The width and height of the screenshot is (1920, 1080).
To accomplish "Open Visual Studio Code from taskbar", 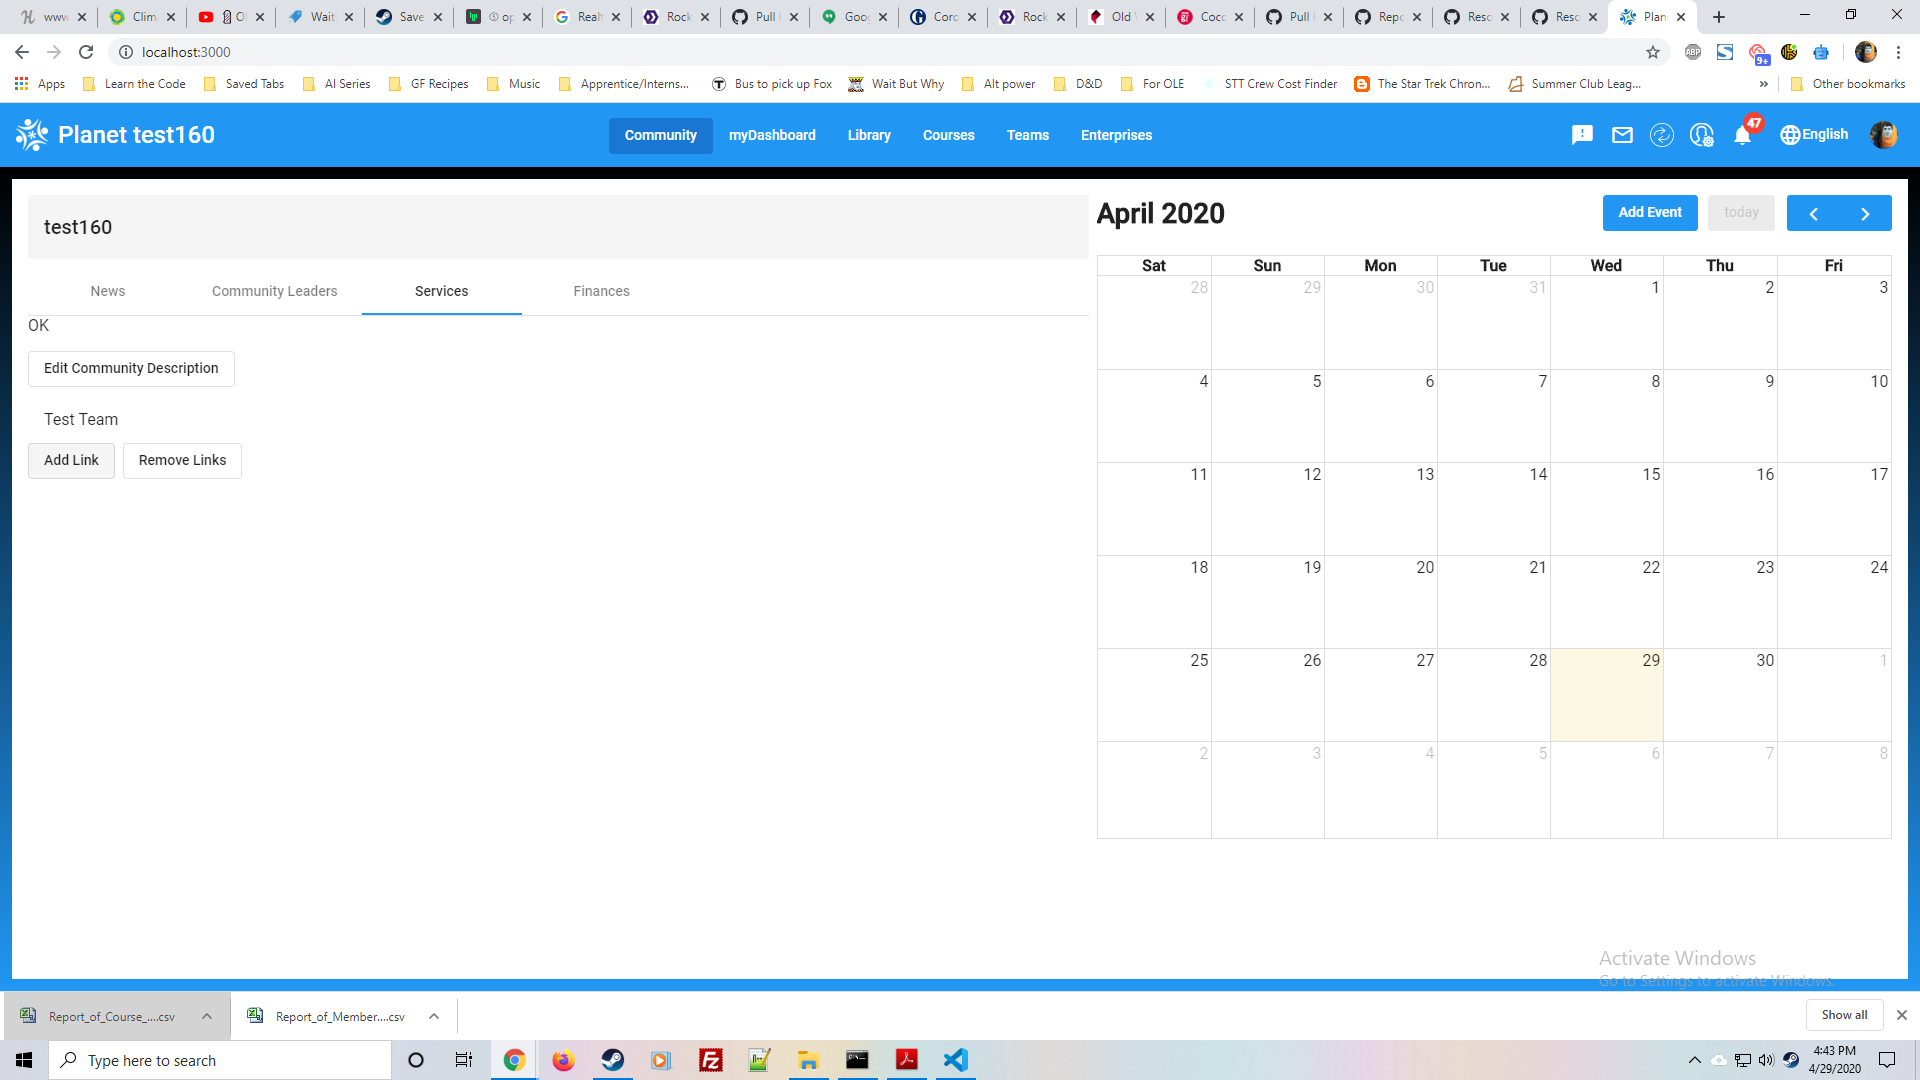I will pos(955,1060).
